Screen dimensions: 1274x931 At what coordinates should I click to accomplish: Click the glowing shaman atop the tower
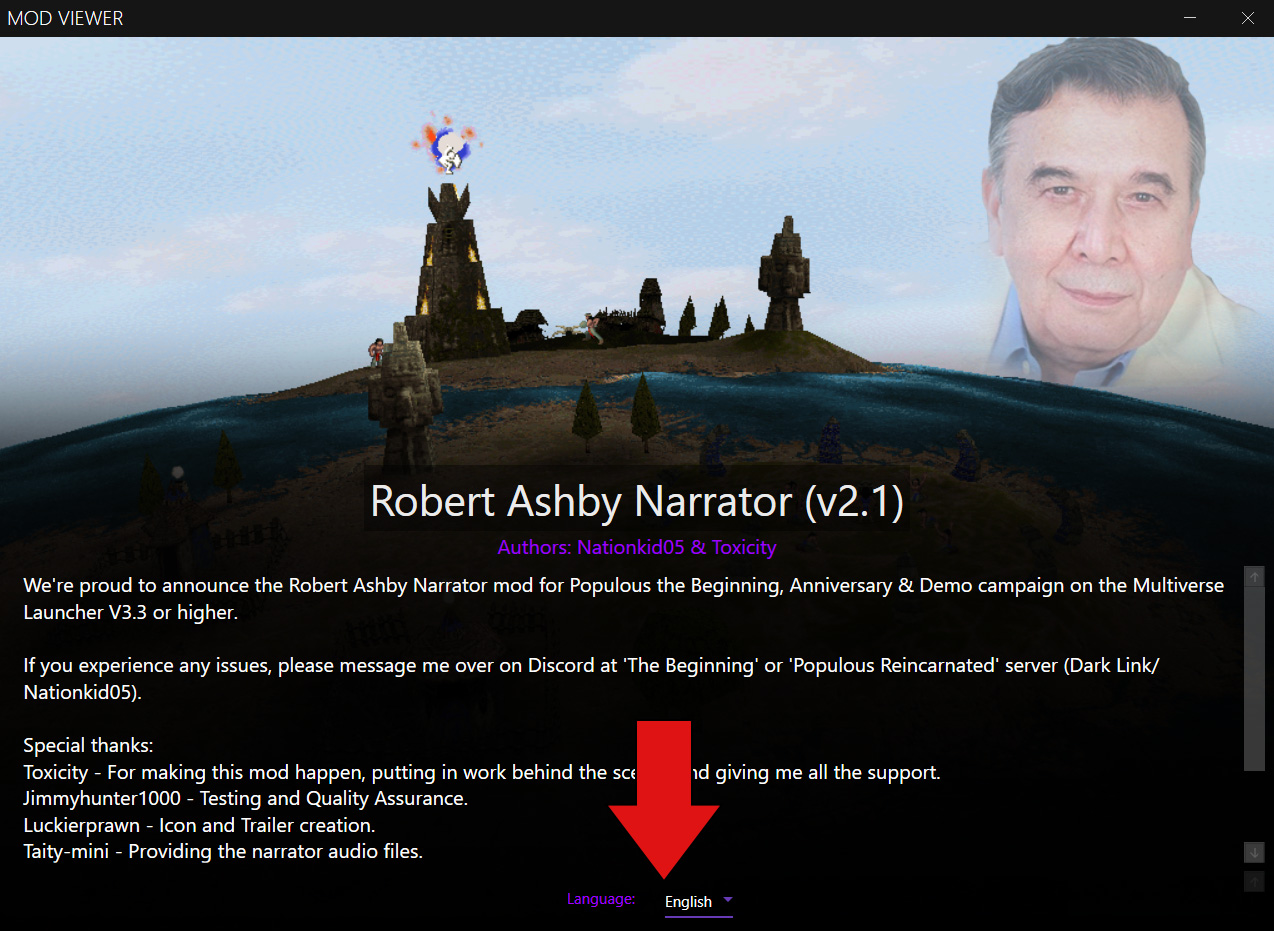pyautogui.click(x=448, y=147)
